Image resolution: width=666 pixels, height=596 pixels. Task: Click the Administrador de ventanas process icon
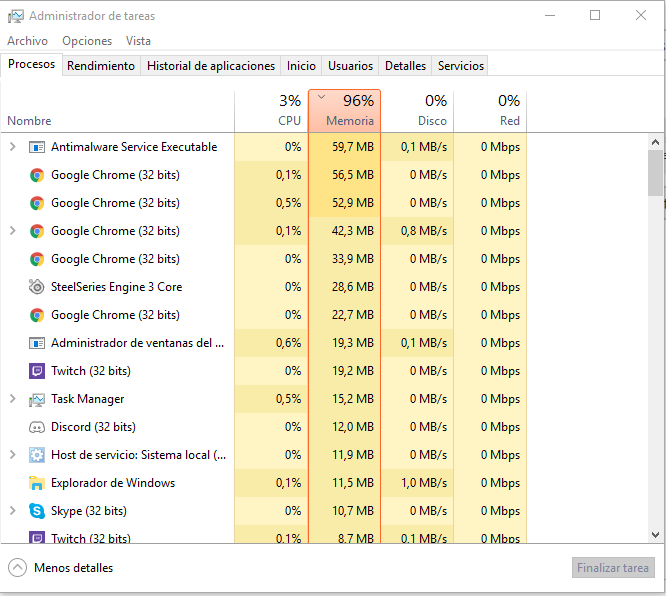(x=37, y=343)
